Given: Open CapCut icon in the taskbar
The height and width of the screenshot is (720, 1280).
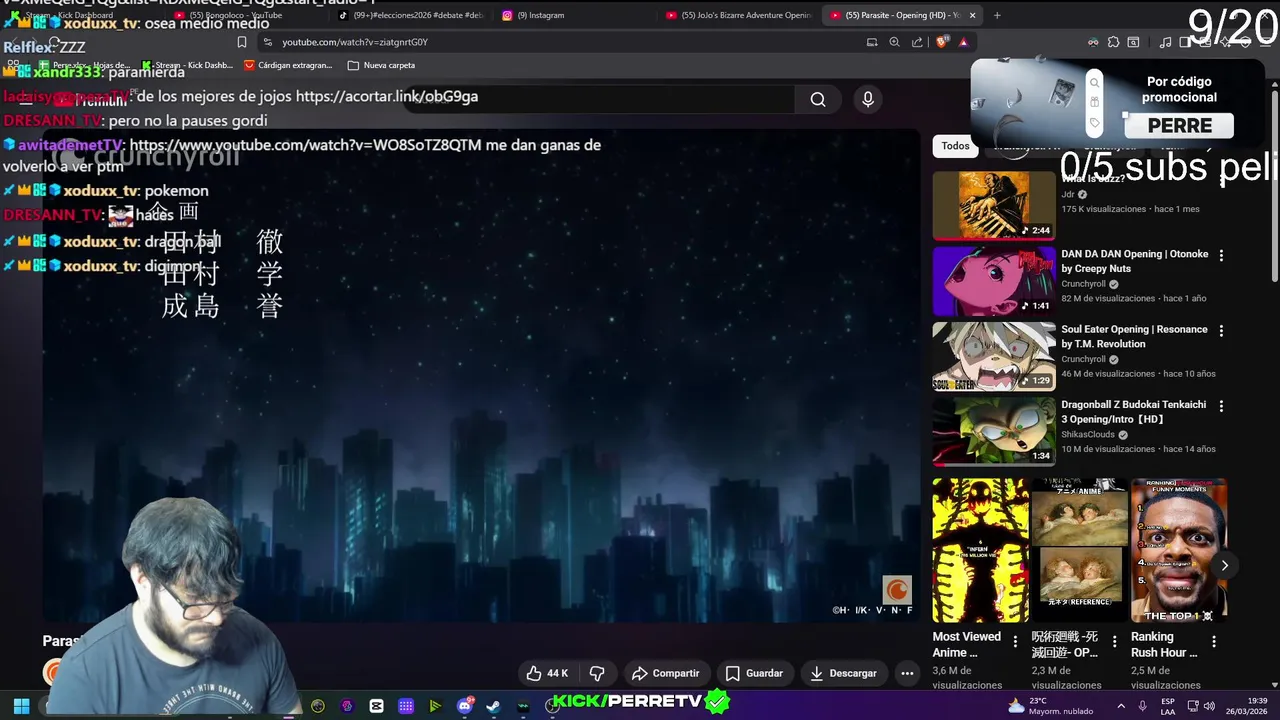Looking at the screenshot, I should [376, 706].
